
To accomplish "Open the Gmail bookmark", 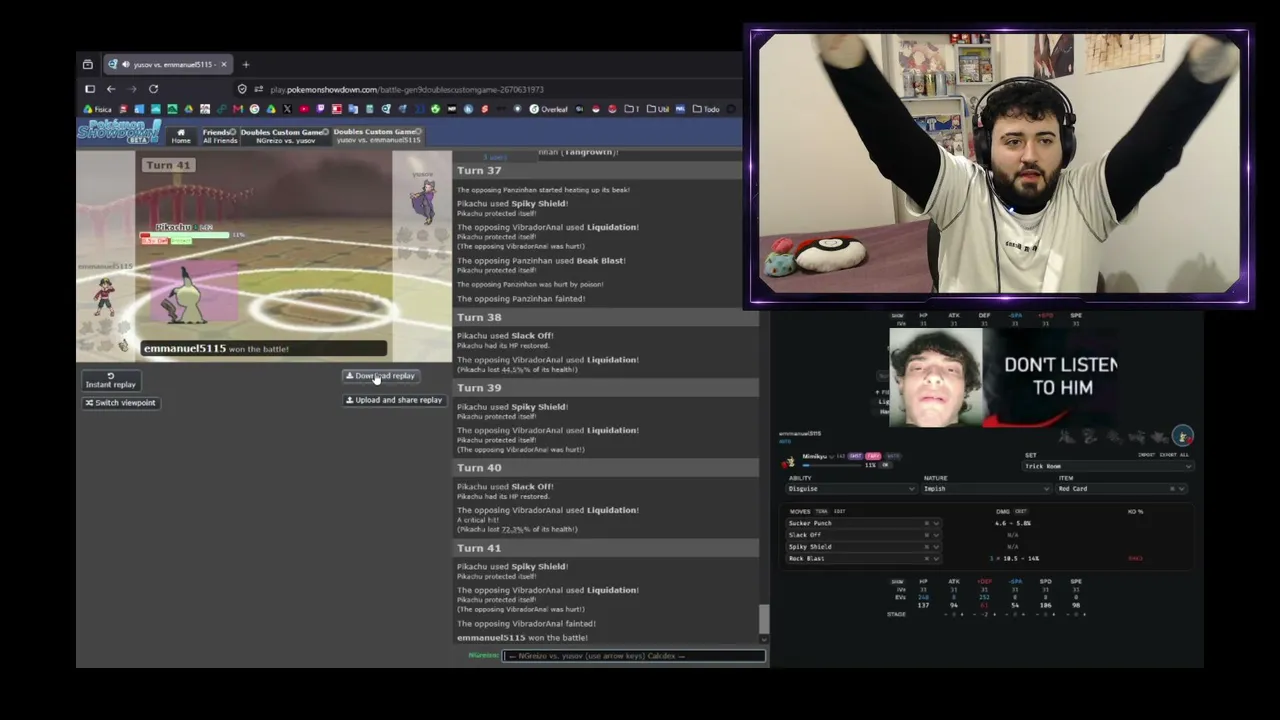I will 238,109.
